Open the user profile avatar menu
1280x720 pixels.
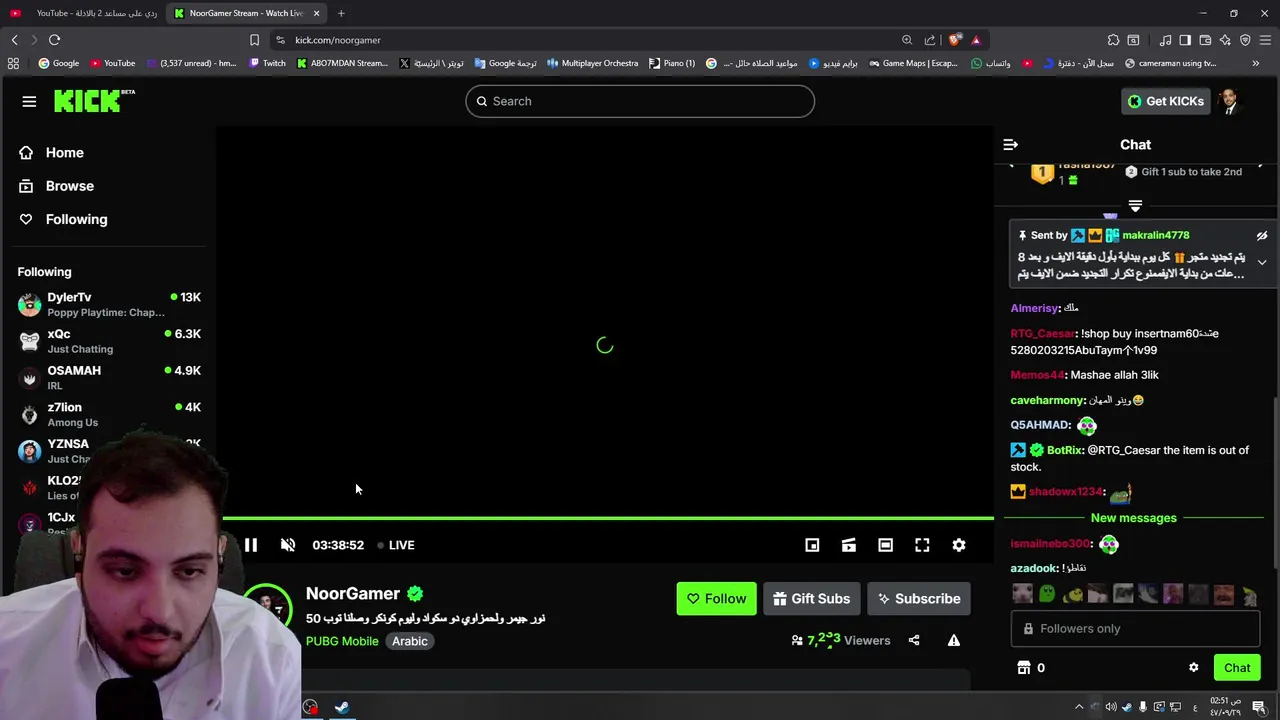(x=1228, y=101)
